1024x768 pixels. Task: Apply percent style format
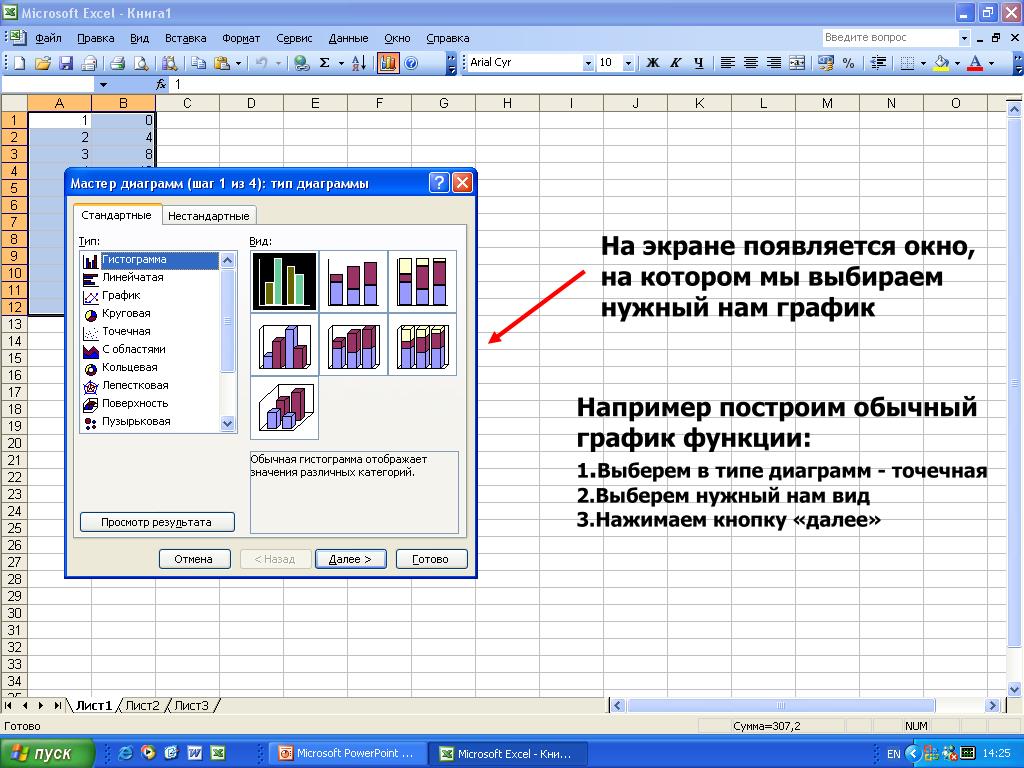click(848, 63)
